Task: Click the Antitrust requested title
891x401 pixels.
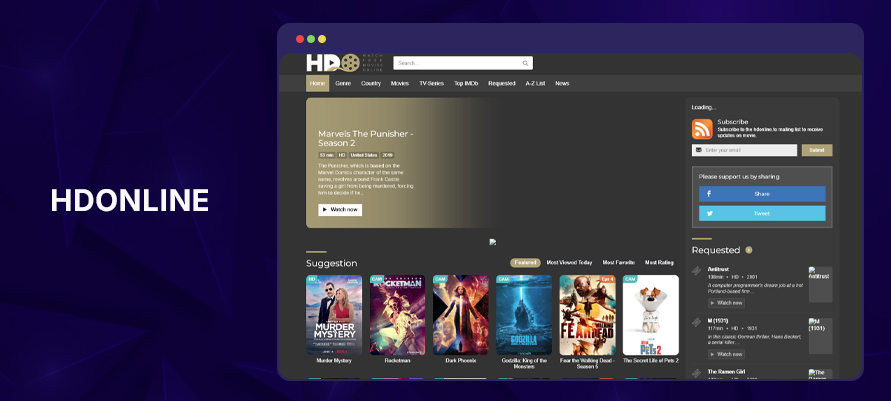Action: click(x=718, y=269)
